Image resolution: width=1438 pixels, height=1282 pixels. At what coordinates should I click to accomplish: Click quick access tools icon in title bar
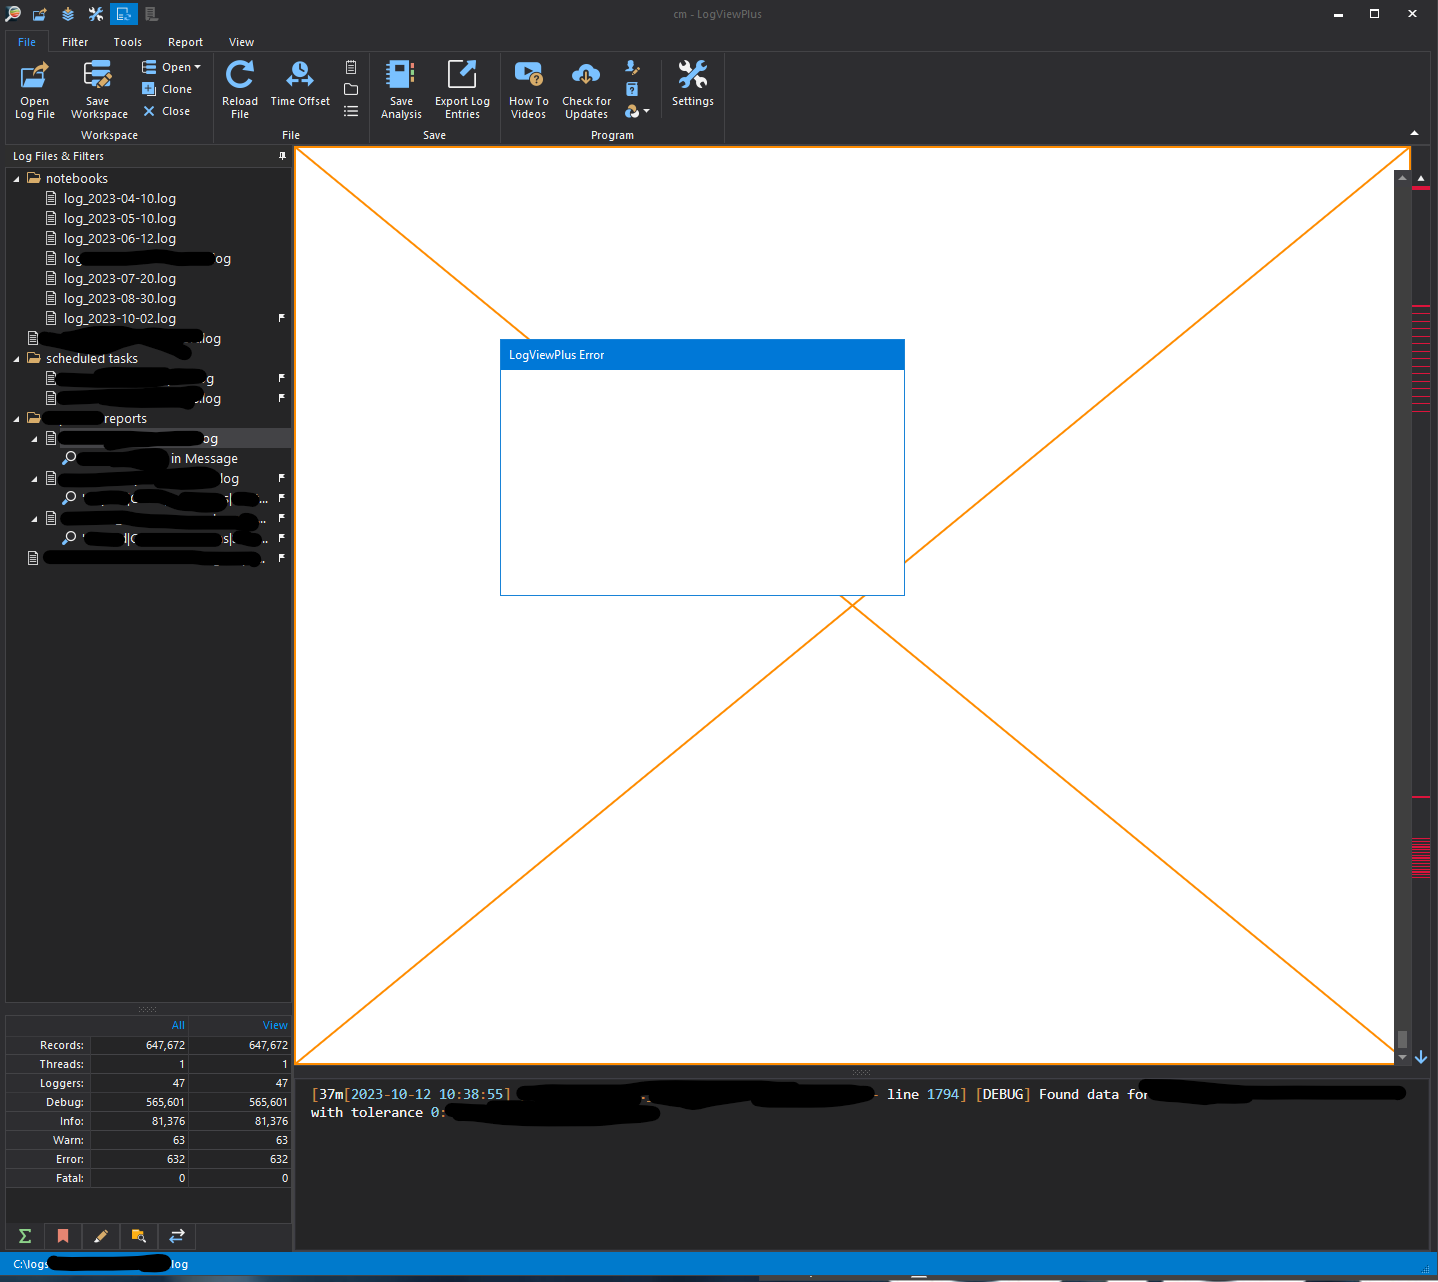coord(96,14)
